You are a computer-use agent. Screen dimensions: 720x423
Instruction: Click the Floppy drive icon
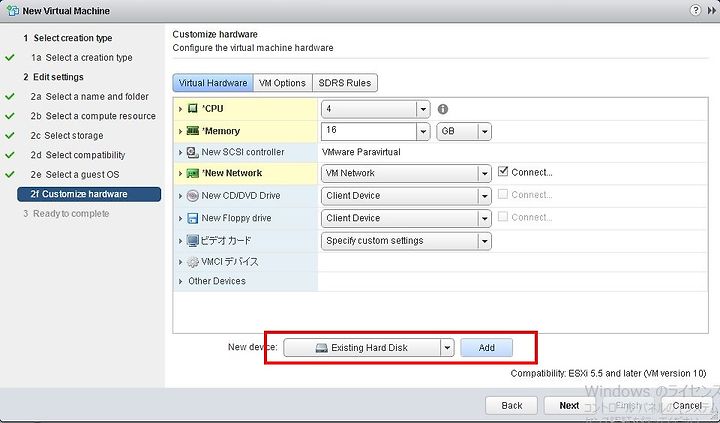coord(192,218)
